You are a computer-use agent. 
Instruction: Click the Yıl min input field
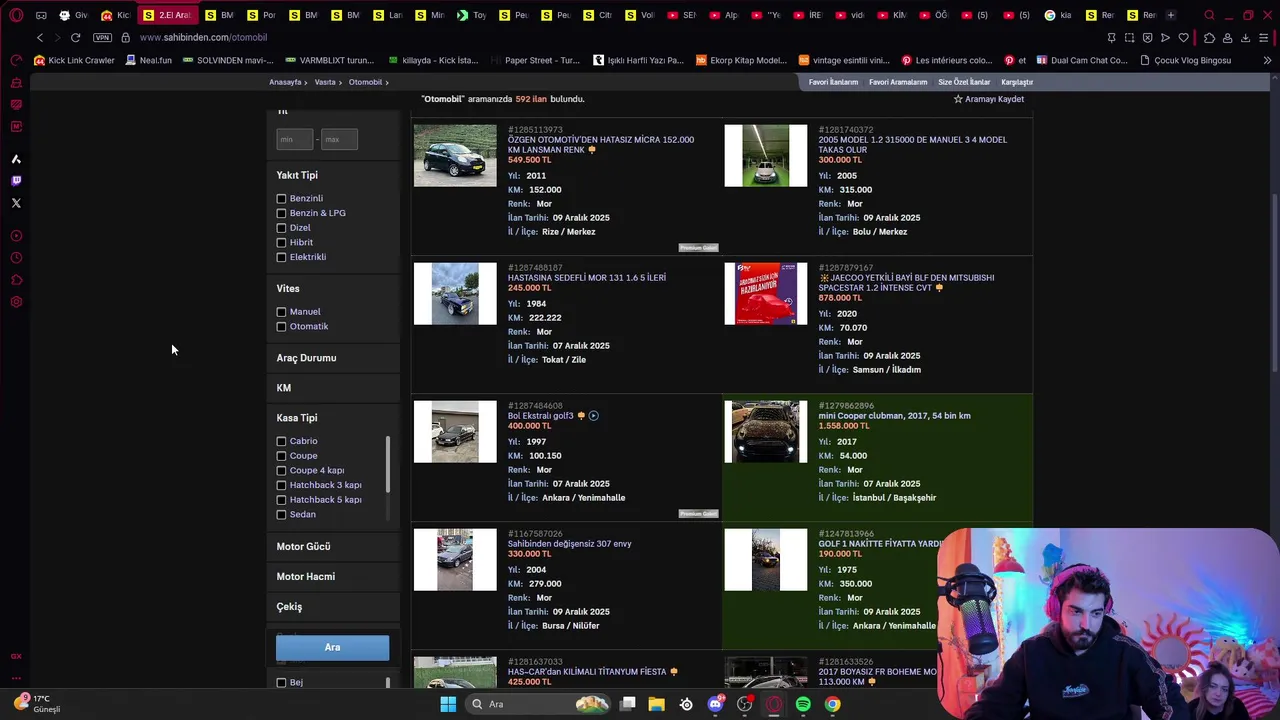[294, 139]
